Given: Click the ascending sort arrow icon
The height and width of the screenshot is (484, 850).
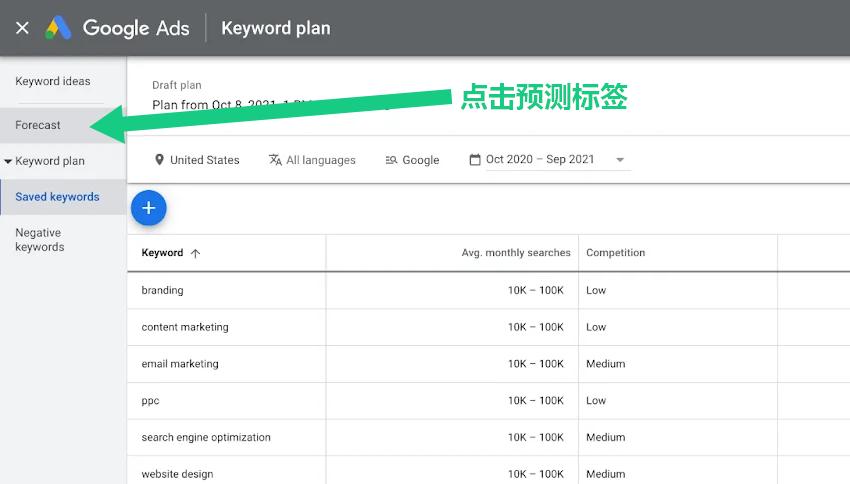Looking at the screenshot, I should (196, 253).
